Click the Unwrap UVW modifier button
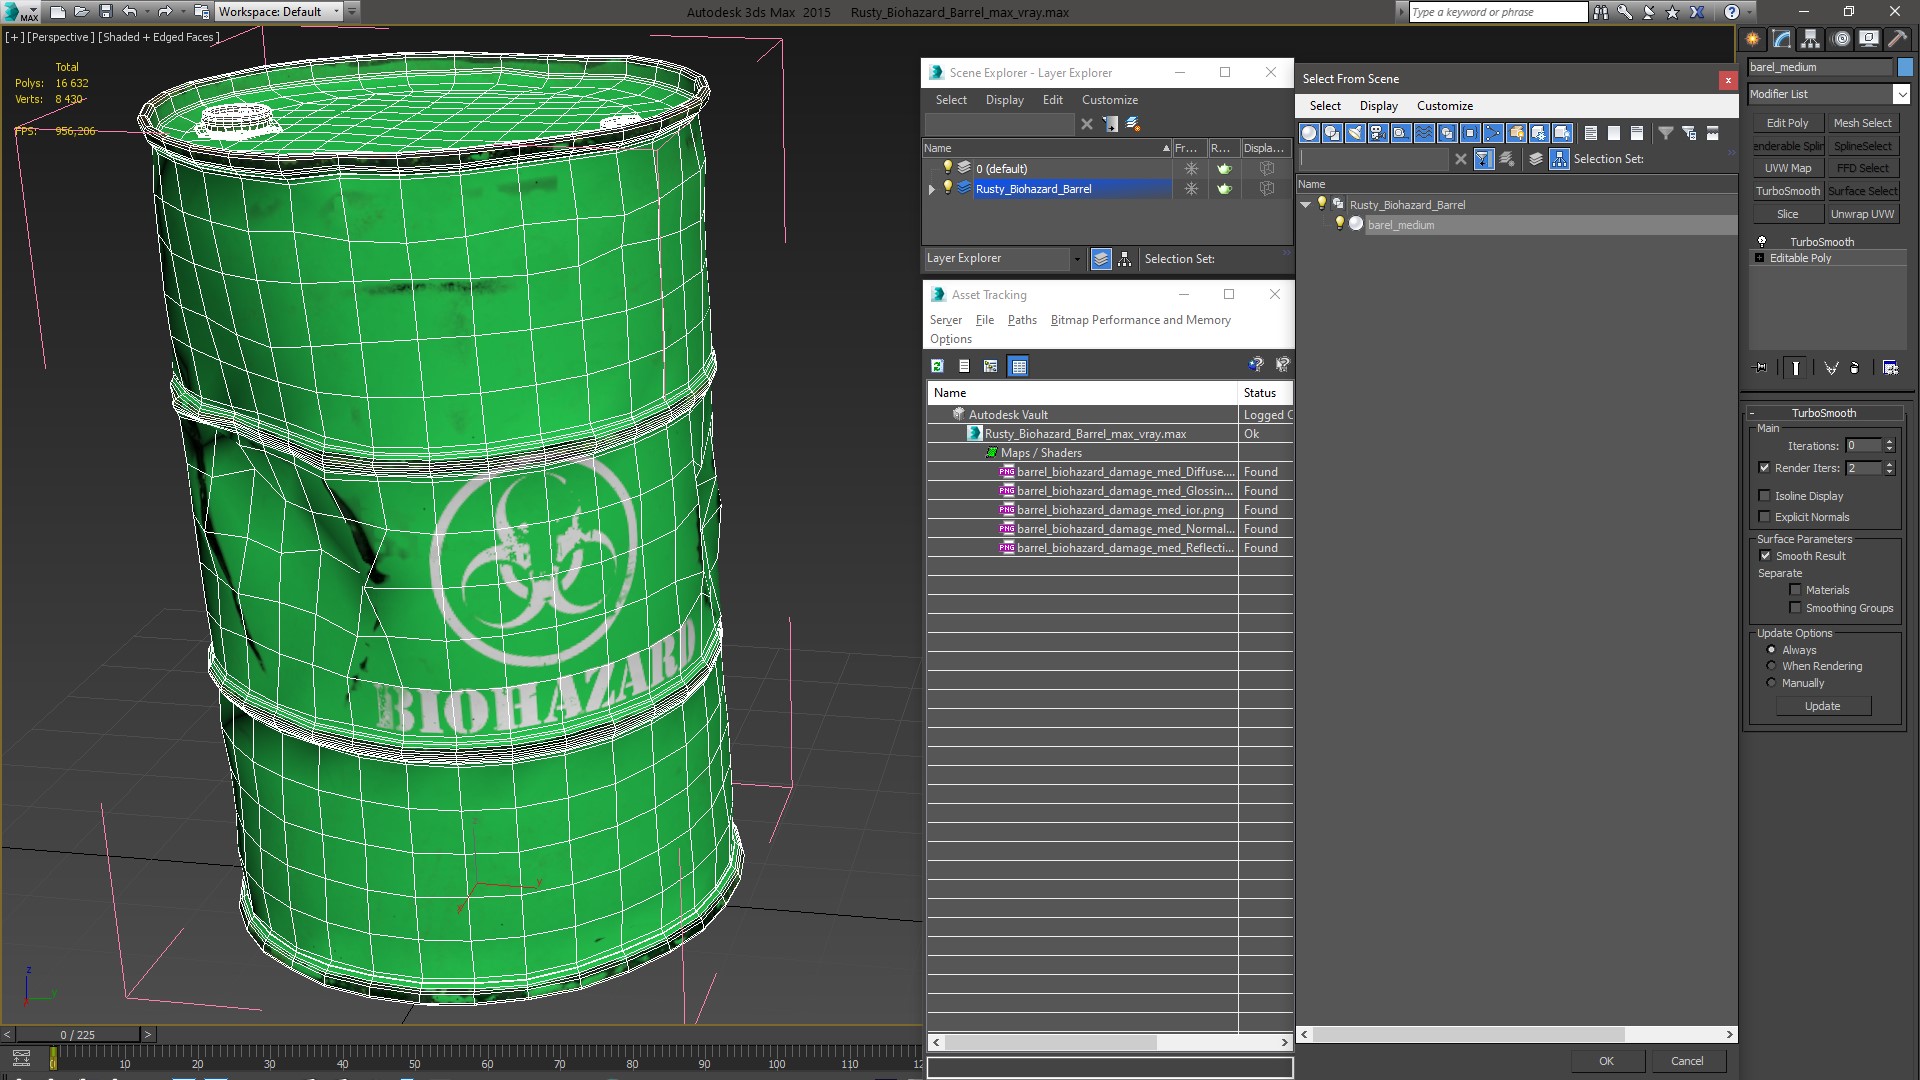Screen dimensions: 1920x1080 1862,214
